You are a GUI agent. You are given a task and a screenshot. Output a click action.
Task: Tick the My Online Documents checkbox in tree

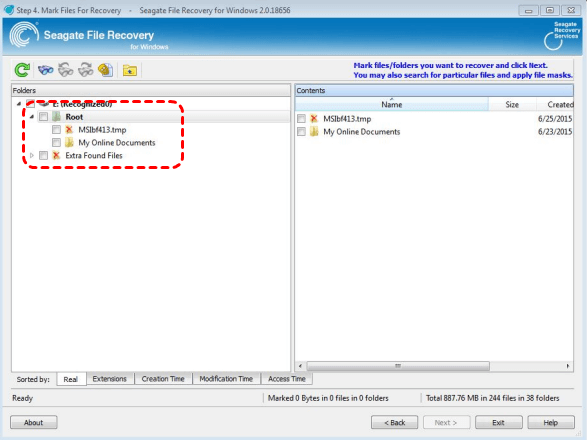pyautogui.click(x=56, y=143)
